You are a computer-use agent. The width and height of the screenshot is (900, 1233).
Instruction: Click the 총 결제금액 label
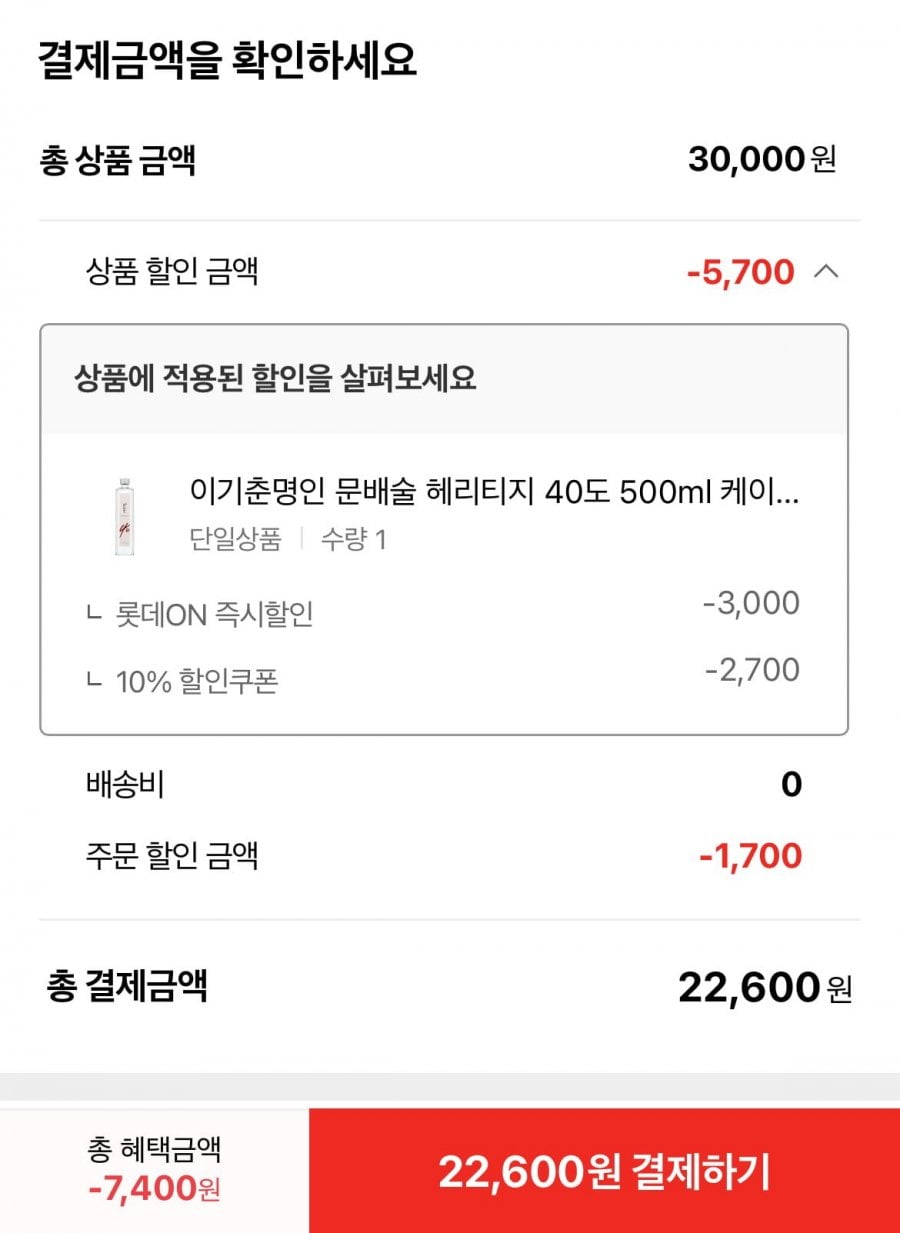click(127, 987)
